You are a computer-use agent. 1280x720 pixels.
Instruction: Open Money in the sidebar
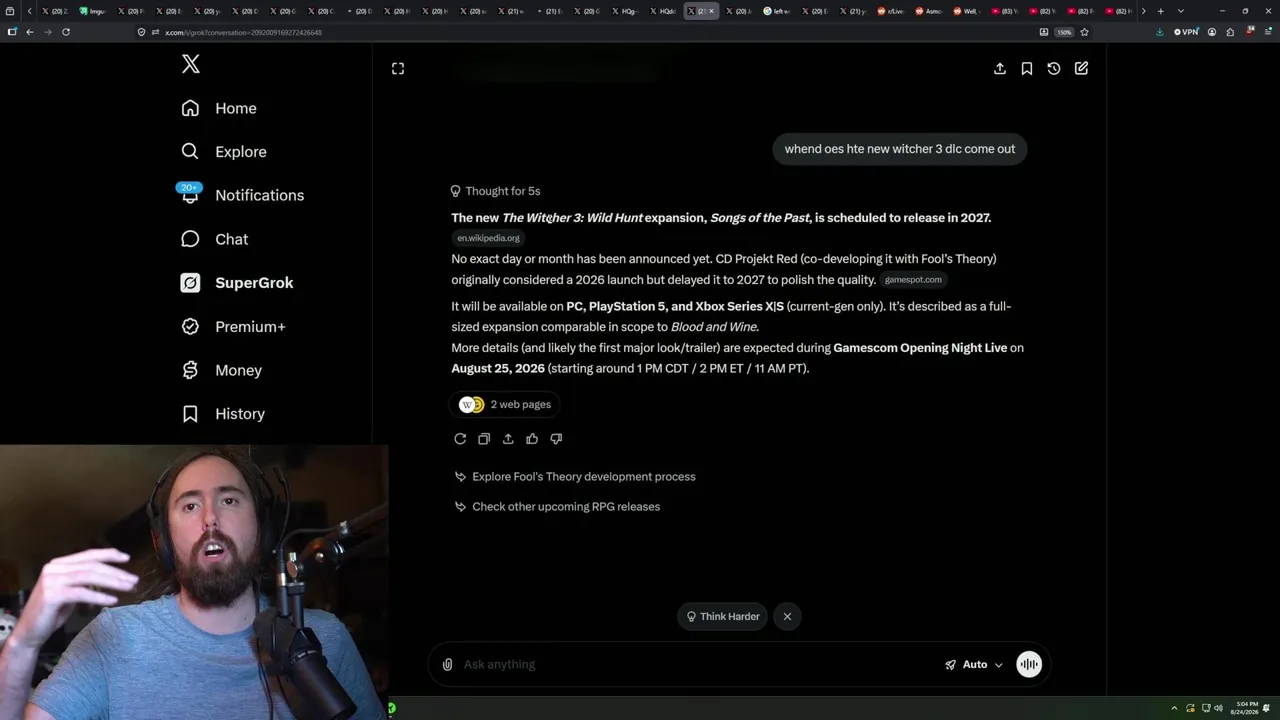tap(221, 370)
